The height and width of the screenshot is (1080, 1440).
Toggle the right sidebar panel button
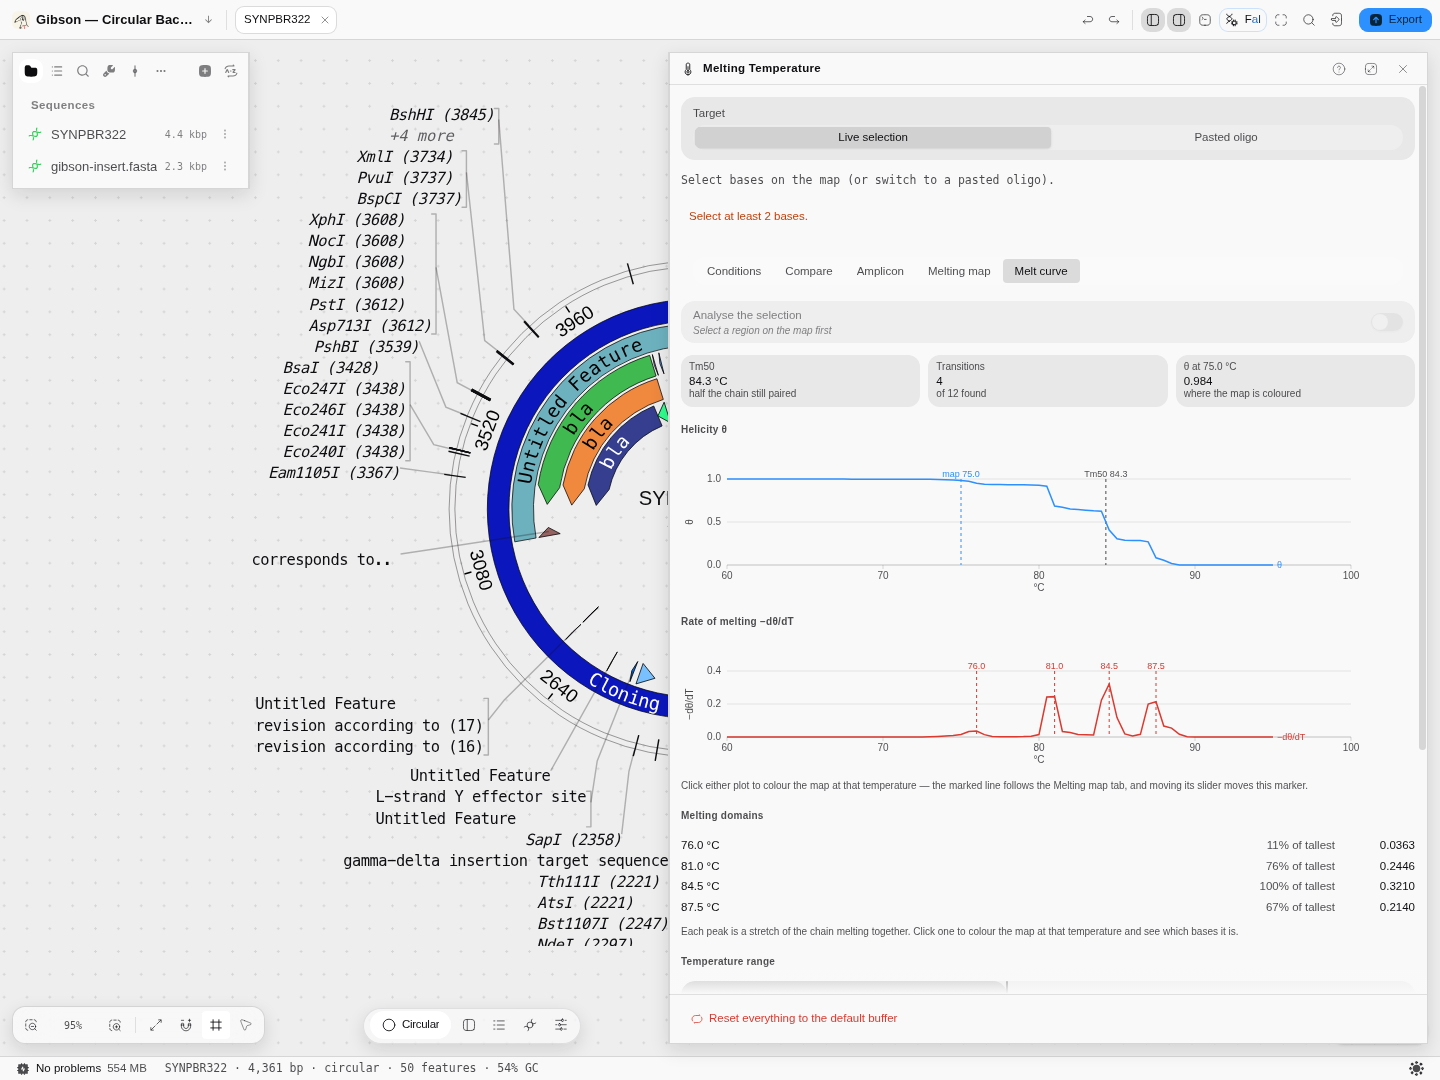pyautogui.click(x=1179, y=20)
